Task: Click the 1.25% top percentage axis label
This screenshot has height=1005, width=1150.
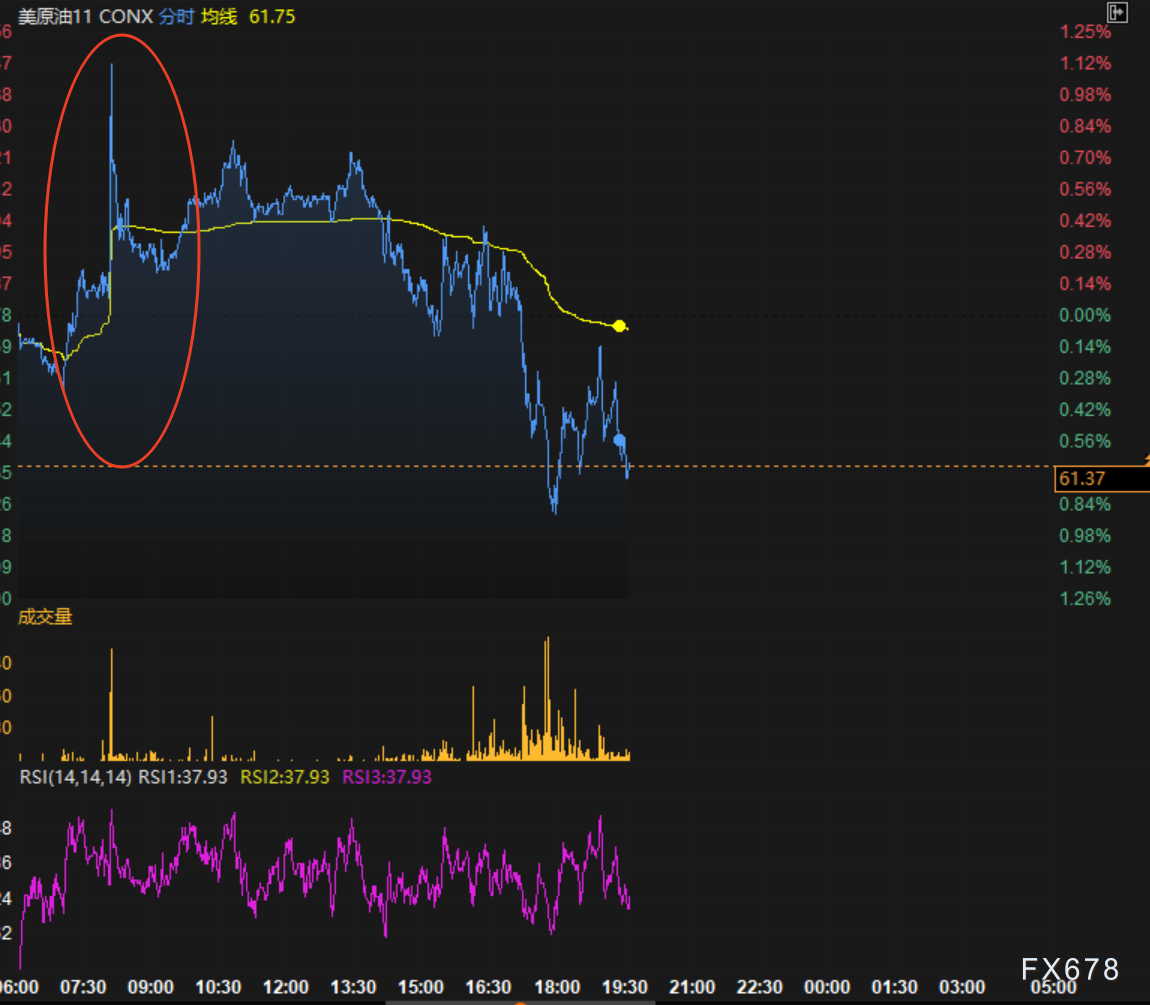Action: 1085,32
